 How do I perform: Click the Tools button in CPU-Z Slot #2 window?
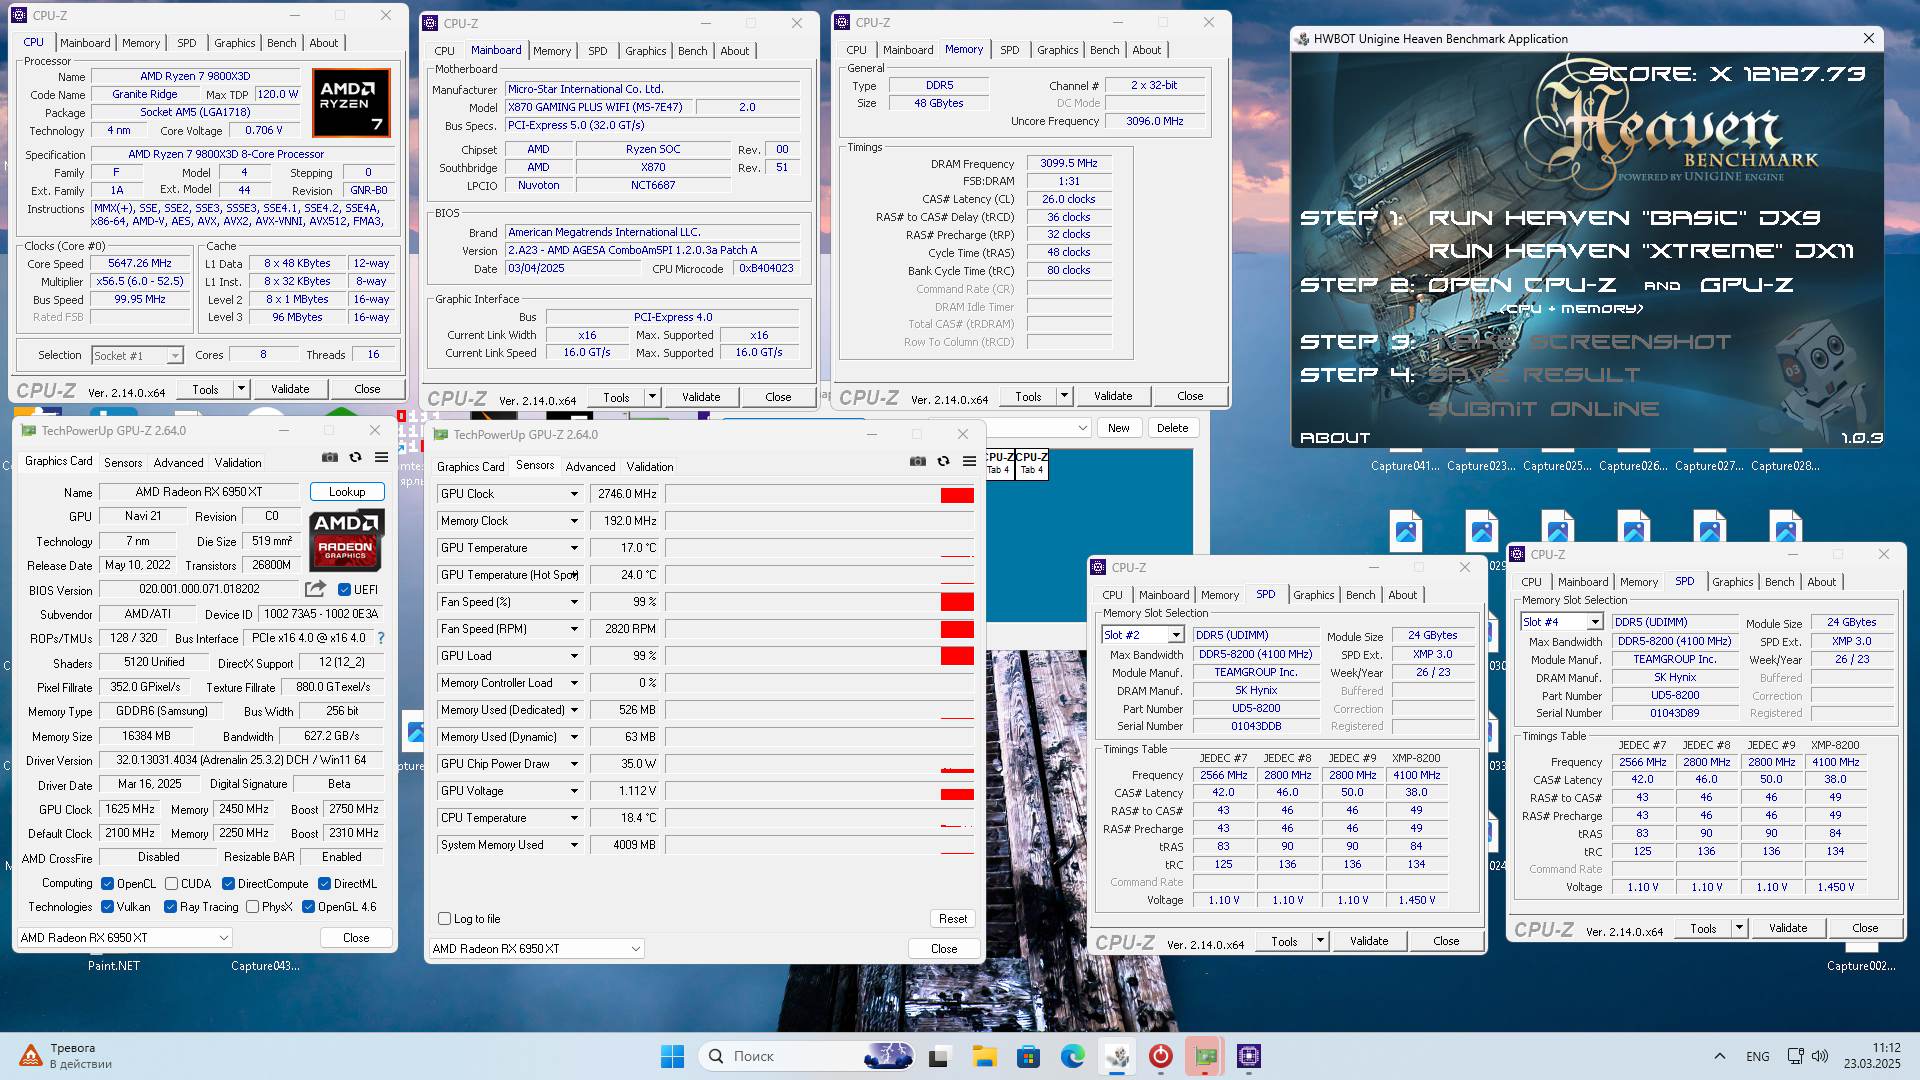[x=1284, y=942]
